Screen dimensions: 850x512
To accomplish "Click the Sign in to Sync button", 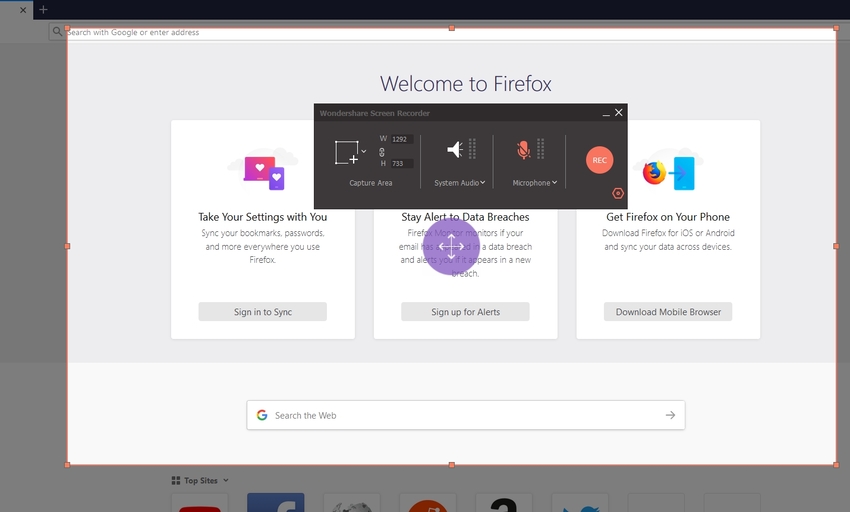I will 262,312.
